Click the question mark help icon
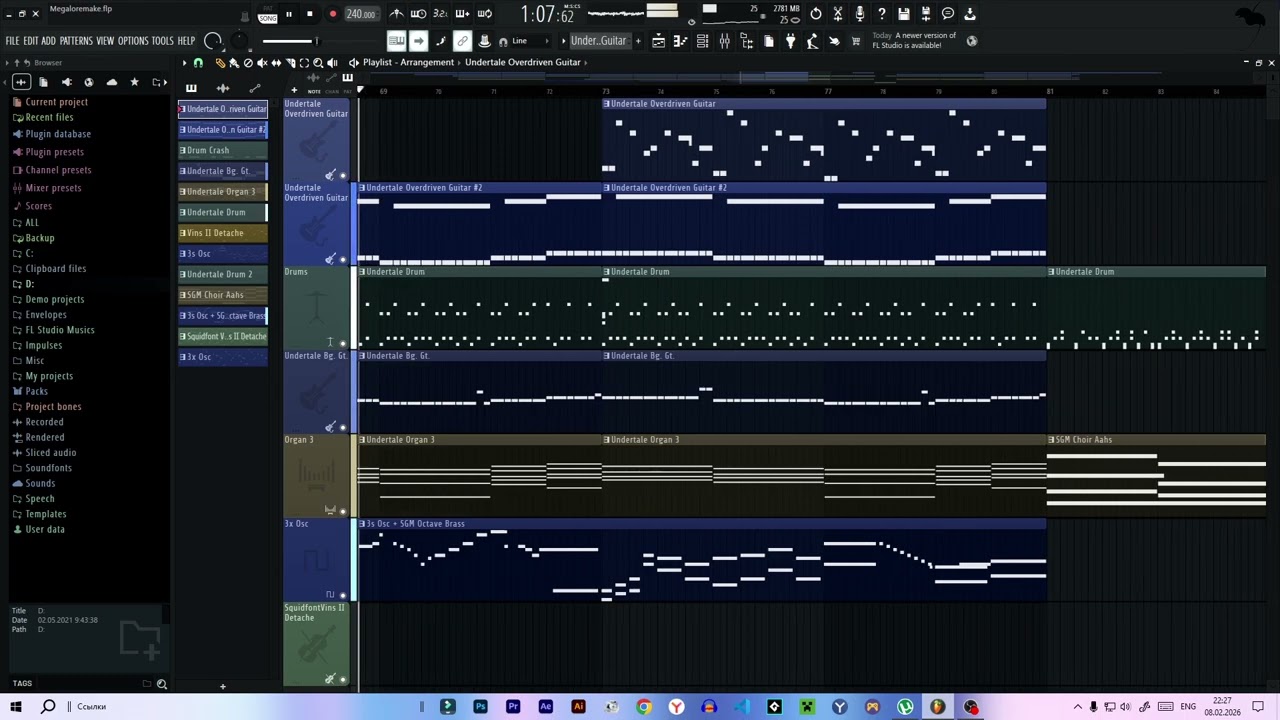 tap(882, 14)
